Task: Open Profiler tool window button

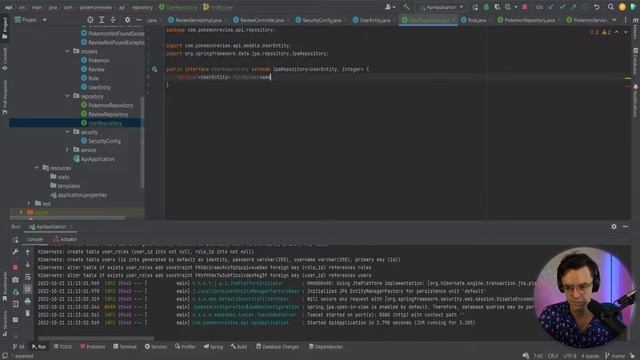Action: [185, 347]
